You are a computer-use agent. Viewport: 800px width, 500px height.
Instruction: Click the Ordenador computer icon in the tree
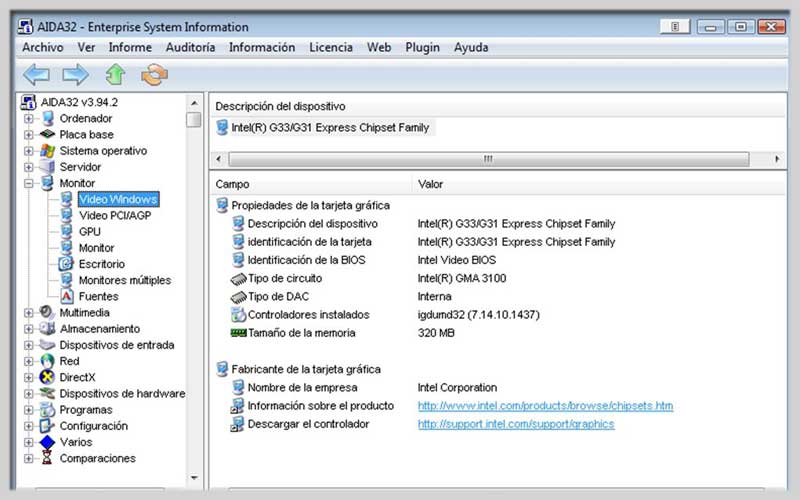coord(48,118)
